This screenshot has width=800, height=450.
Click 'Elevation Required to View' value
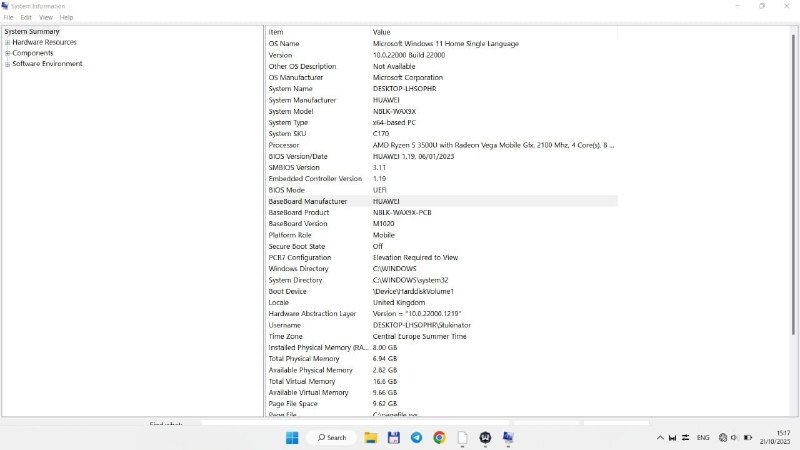[415, 258]
